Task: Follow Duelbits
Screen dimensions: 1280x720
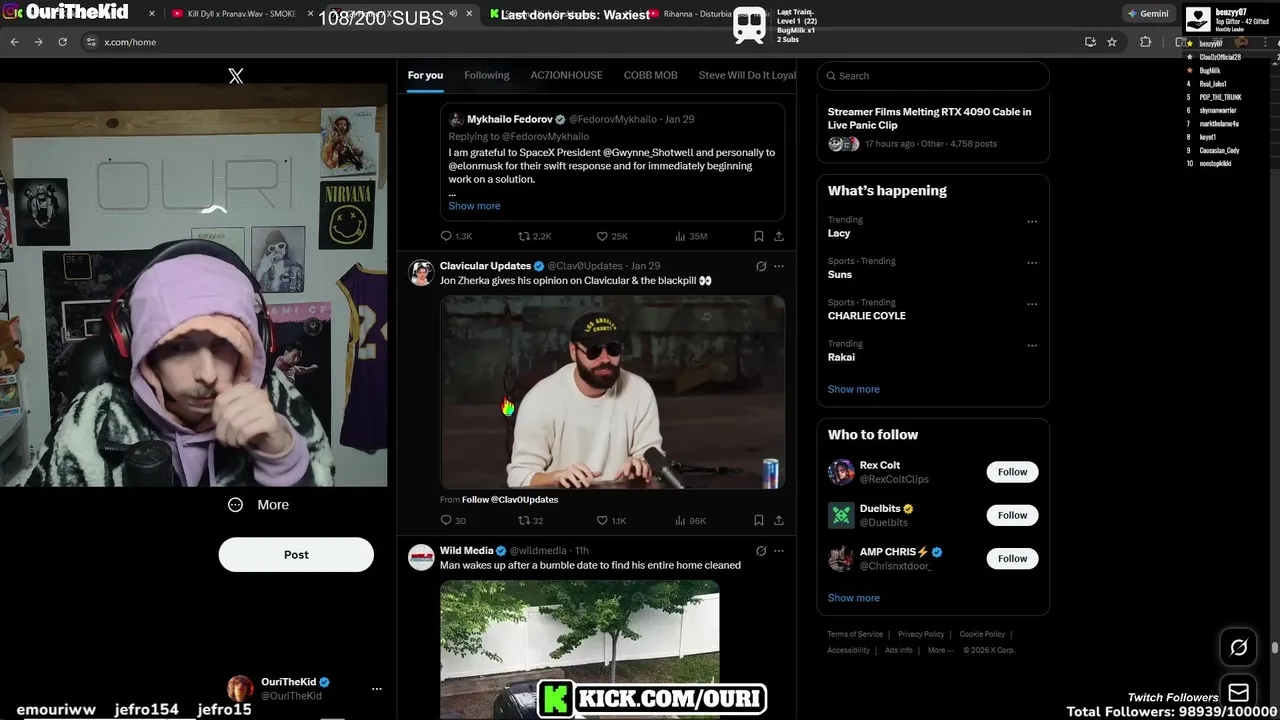Action: point(1012,515)
